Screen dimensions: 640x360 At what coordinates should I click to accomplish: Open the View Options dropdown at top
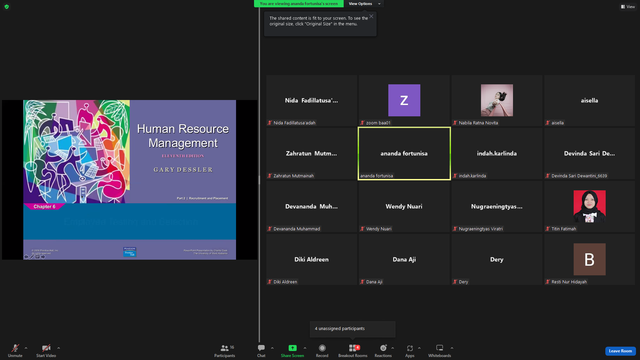coord(364,4)
